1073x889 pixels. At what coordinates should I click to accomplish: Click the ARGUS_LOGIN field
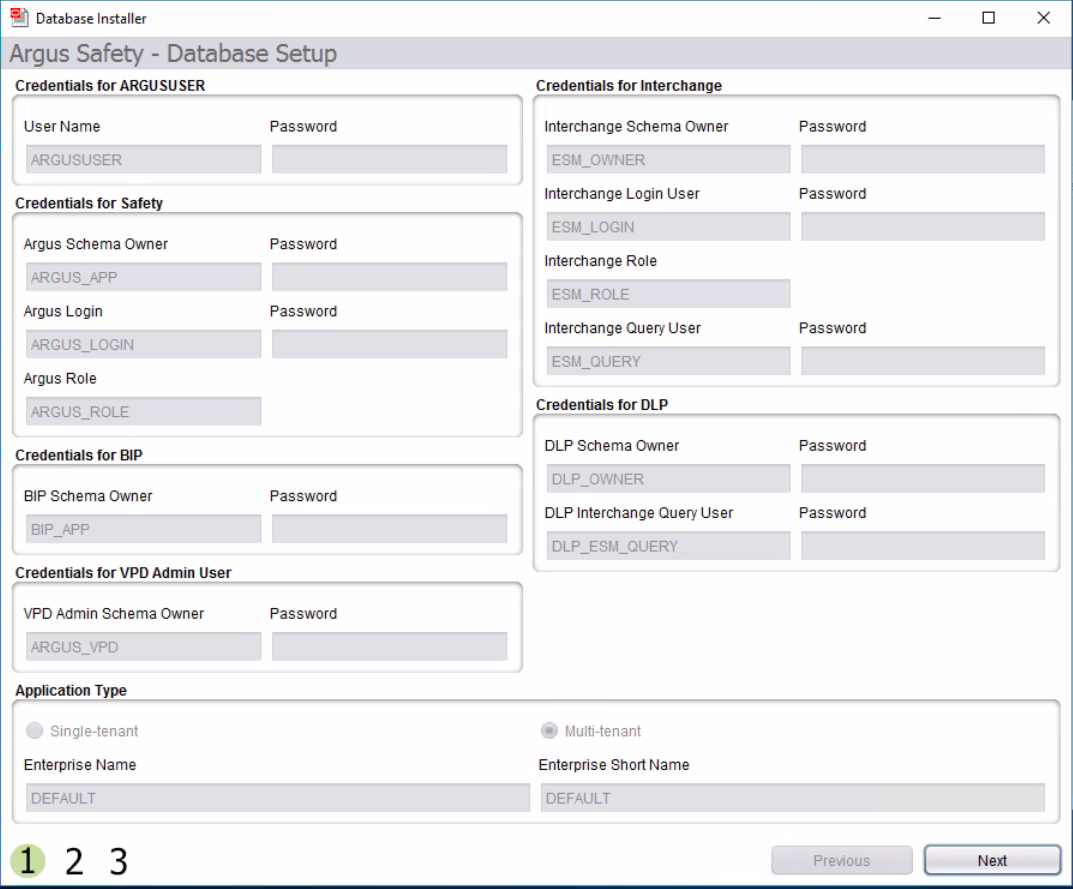coord(141,343)
